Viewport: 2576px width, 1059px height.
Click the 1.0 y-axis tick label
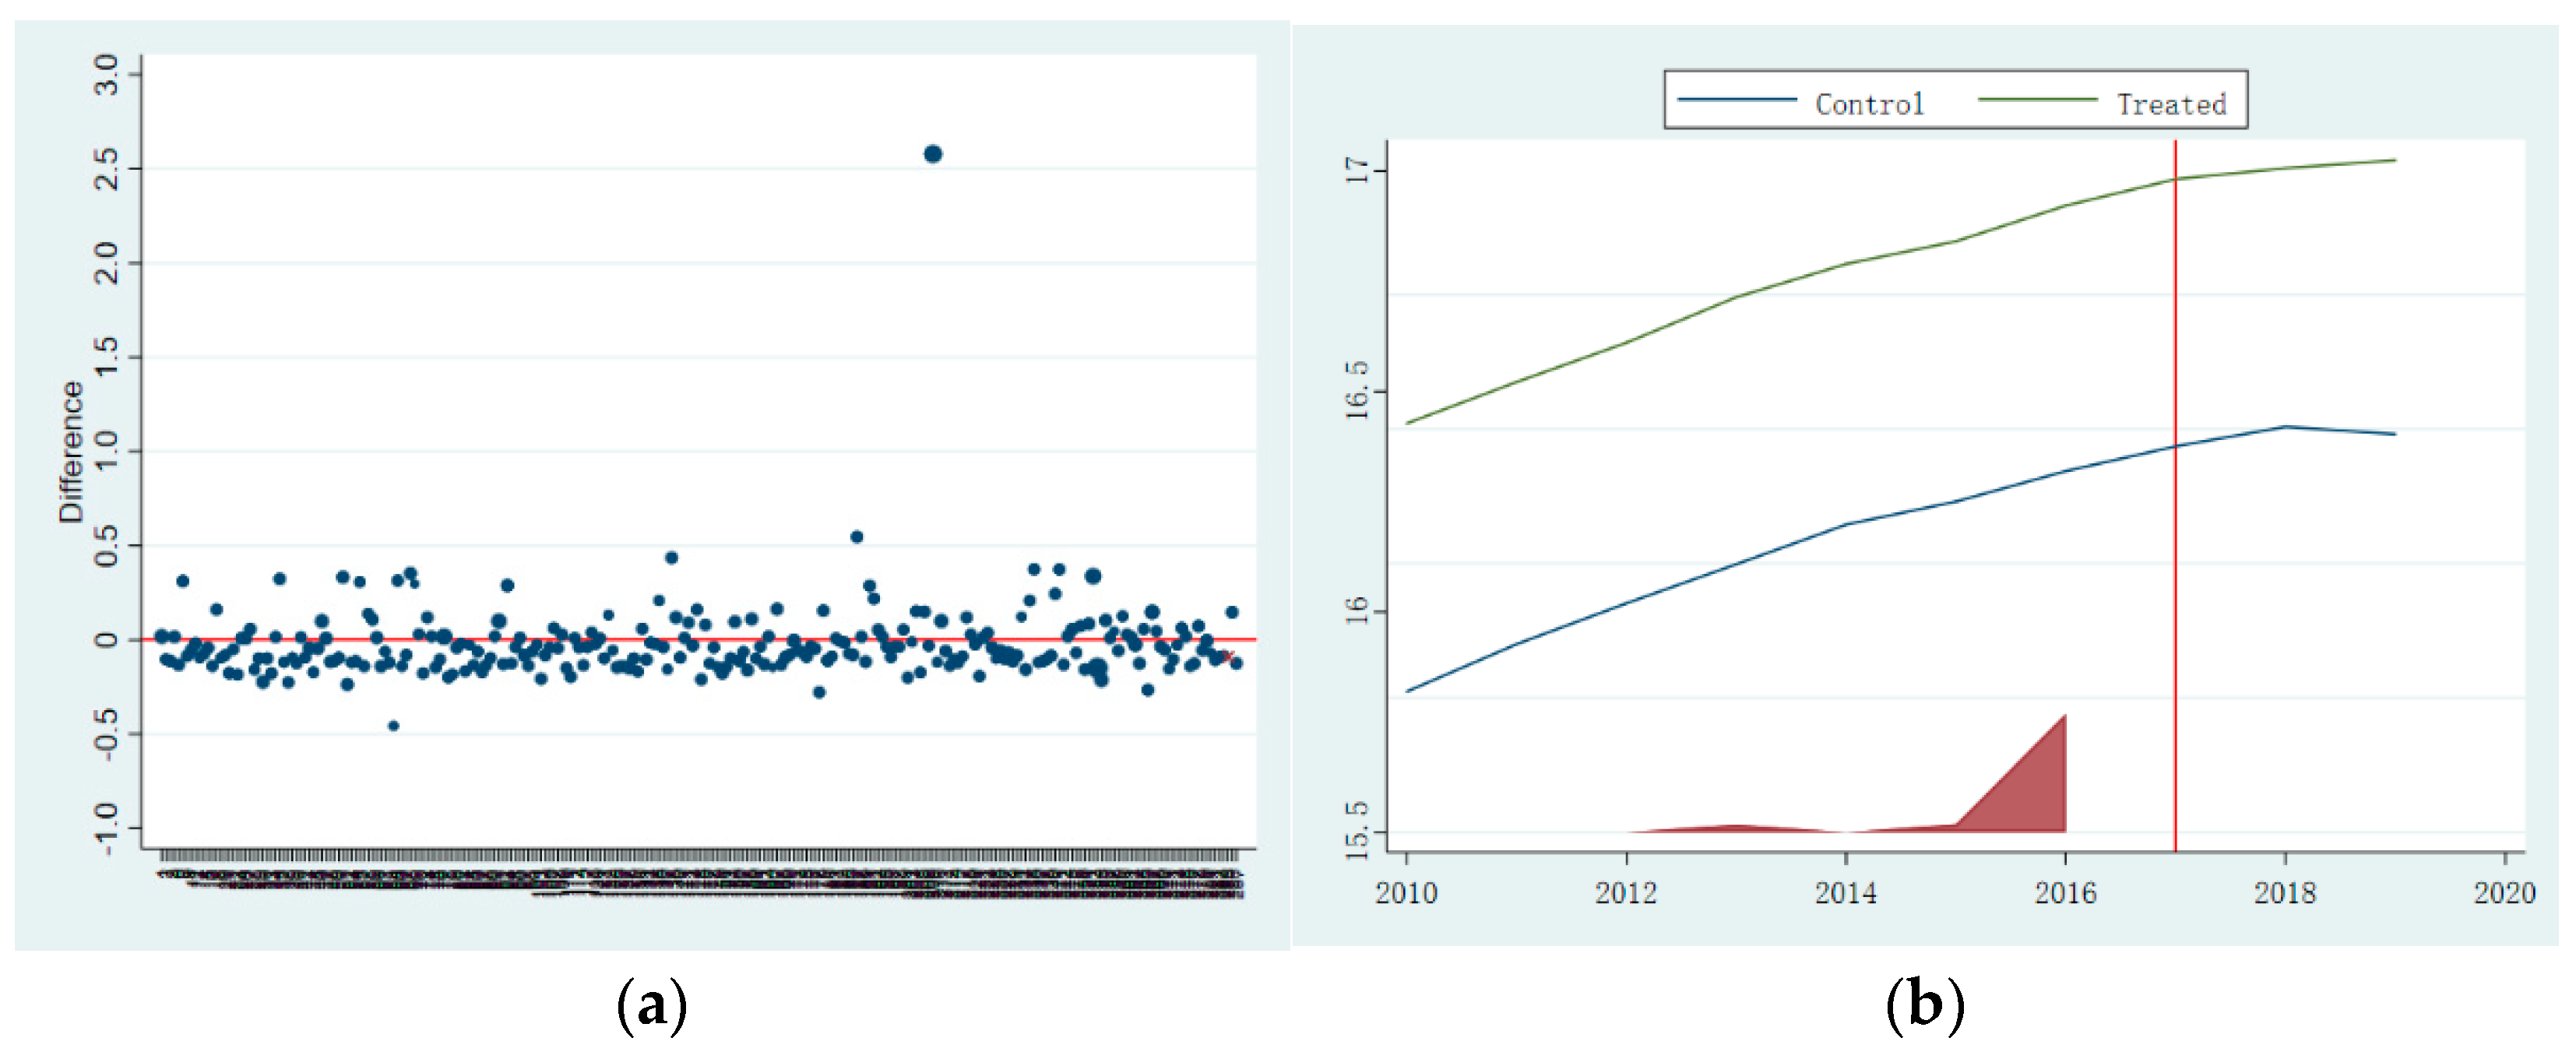coord(105,451)
